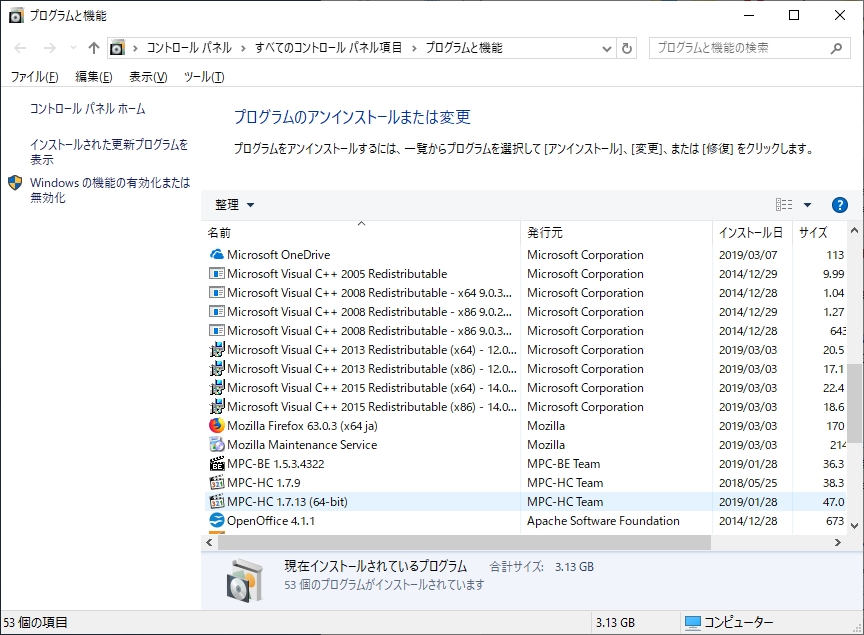The height and width of the screenshot is (635, 864).
Task: Click すべてのコントロール パネル項目 breadcrumb
Action: click(x=328, y=48)
